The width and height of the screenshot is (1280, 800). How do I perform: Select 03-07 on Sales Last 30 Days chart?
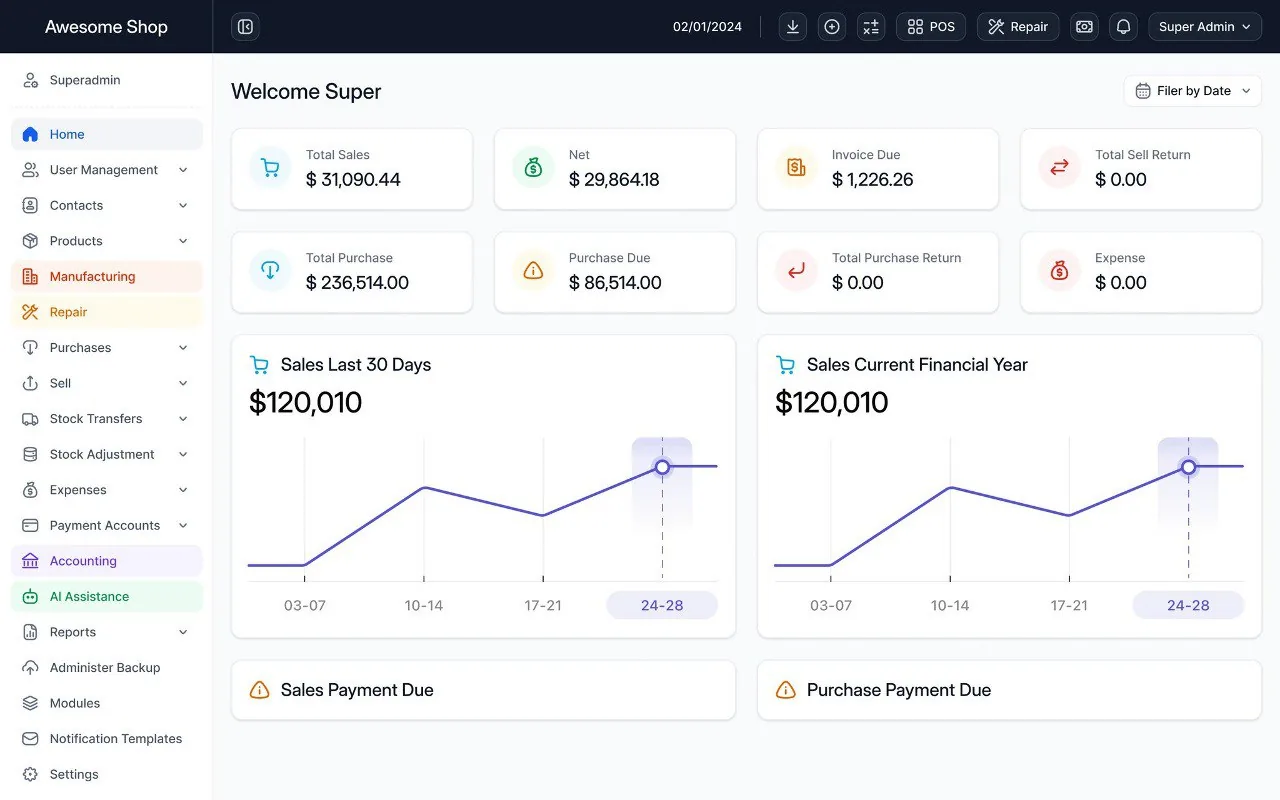(x=304, y=605)
